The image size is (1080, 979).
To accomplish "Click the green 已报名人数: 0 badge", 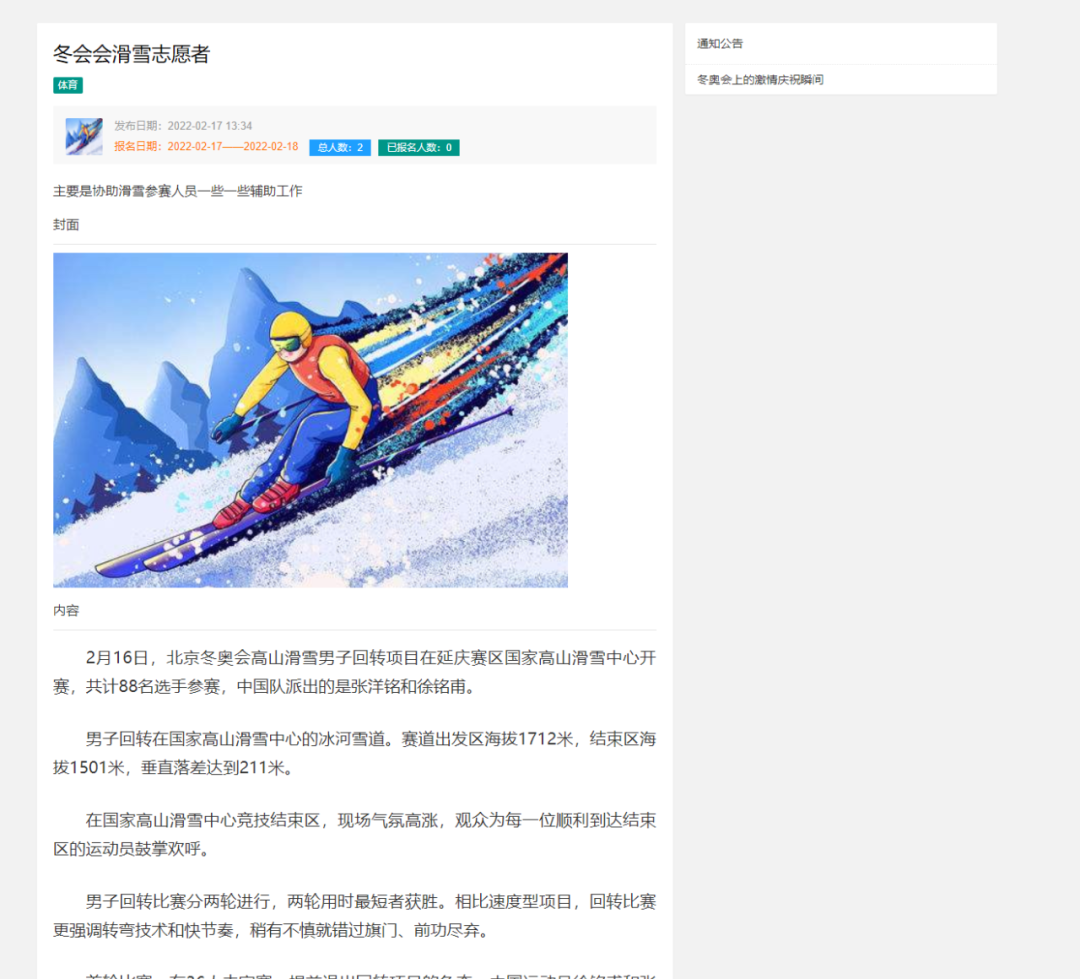I will pyautogui.click(x=419, y=147).
